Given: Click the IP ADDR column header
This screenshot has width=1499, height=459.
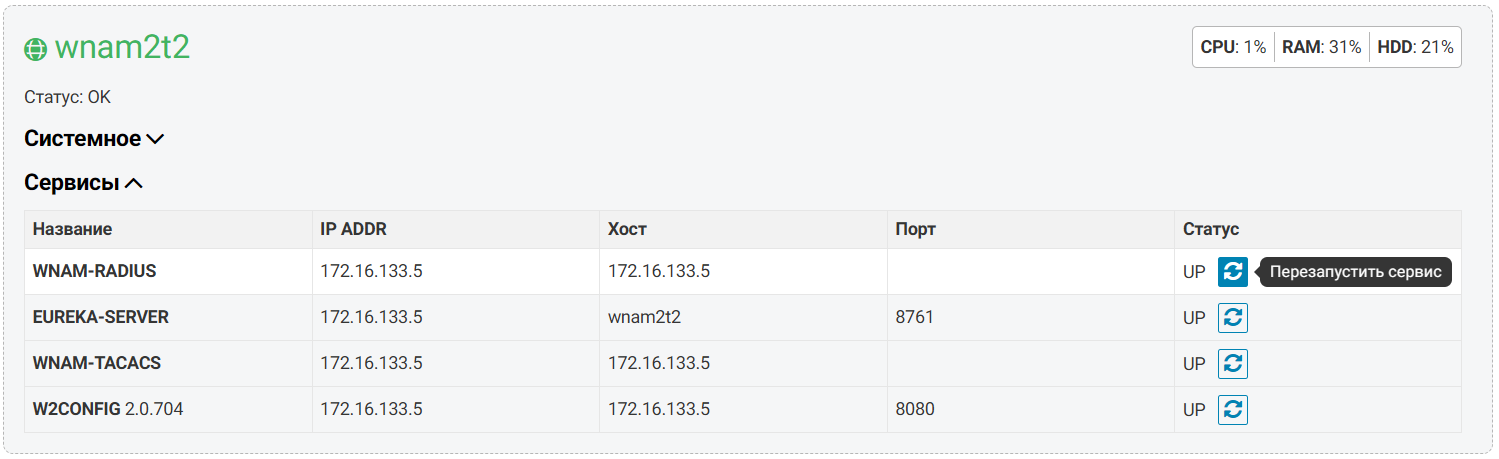Looking at the screenshot, I should (x=353, y=229).
